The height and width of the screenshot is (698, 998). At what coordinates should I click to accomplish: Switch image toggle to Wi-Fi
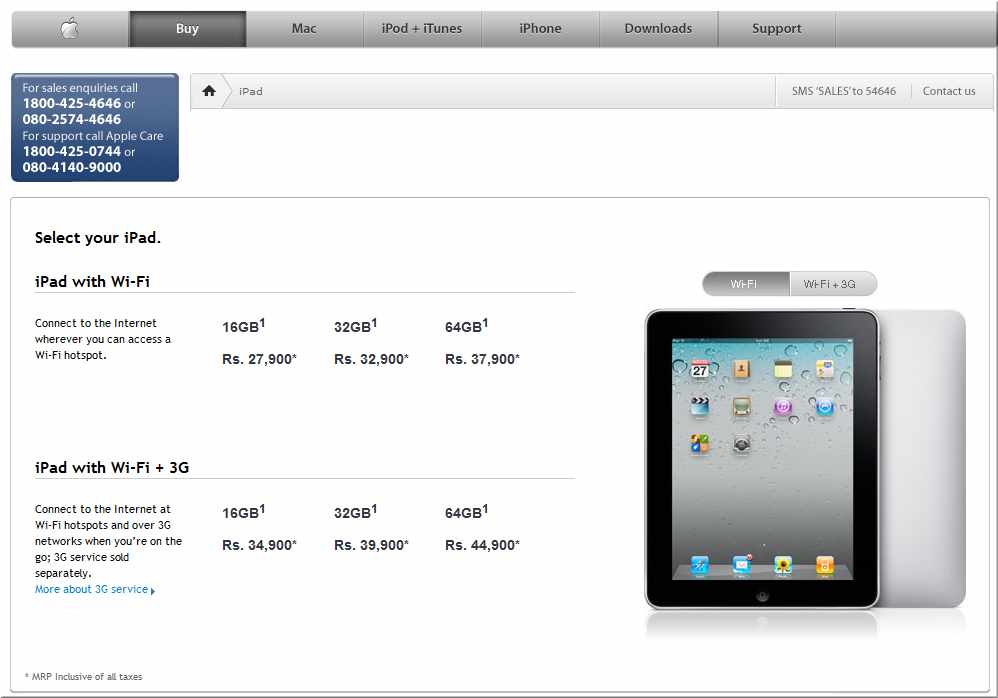745,284
